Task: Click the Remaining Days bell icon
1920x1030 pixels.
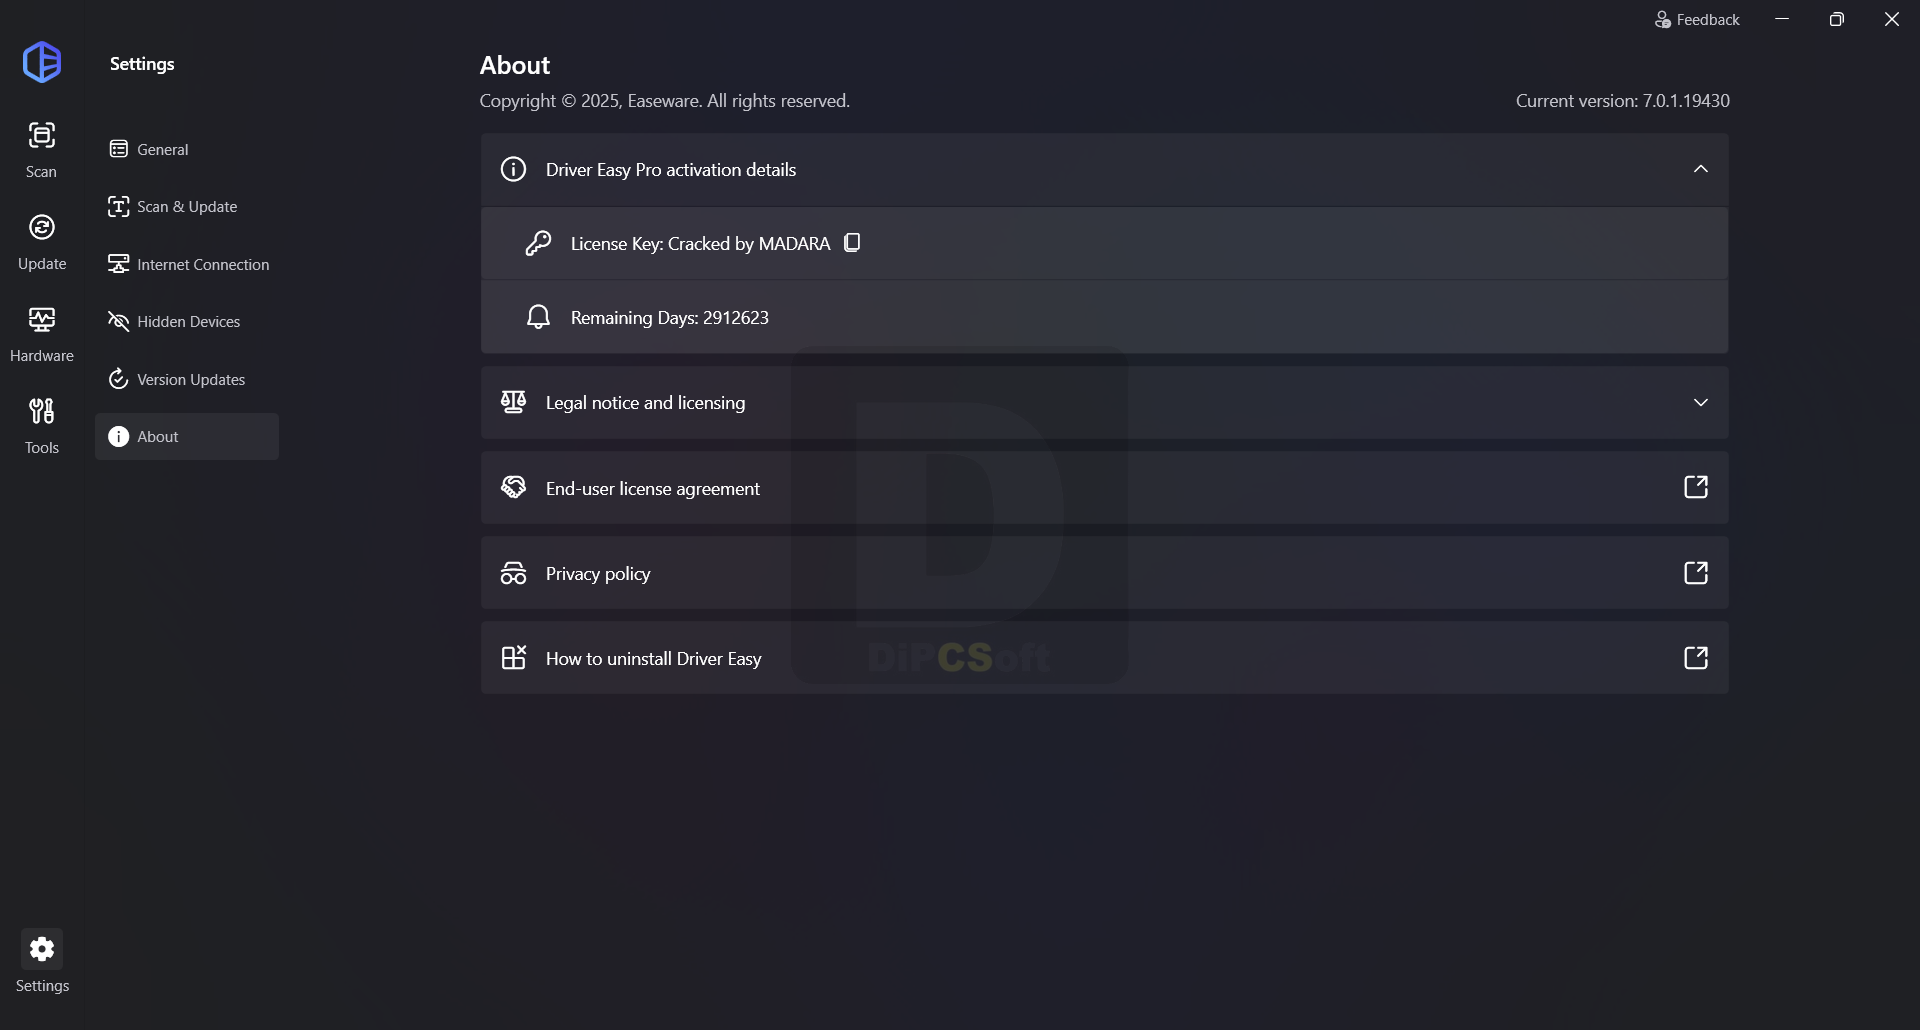Action: (538, 317)
